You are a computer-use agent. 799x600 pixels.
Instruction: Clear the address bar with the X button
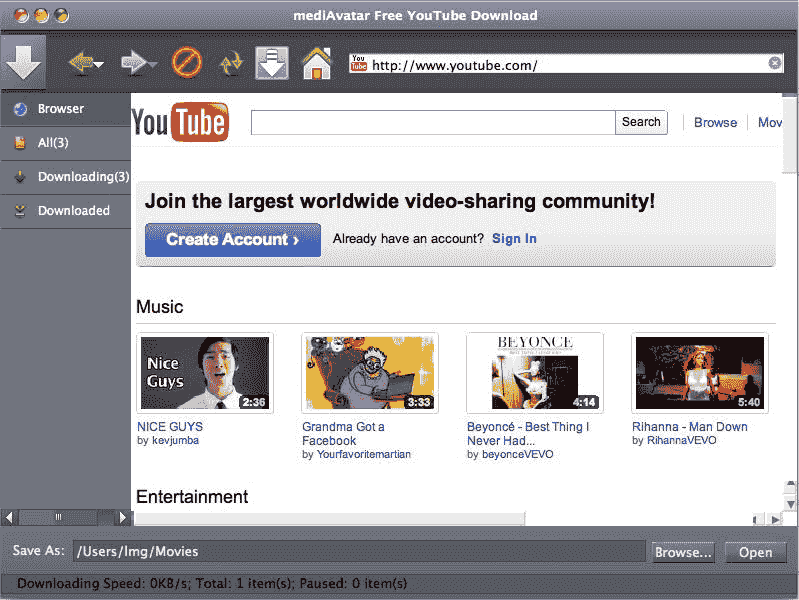775,63
